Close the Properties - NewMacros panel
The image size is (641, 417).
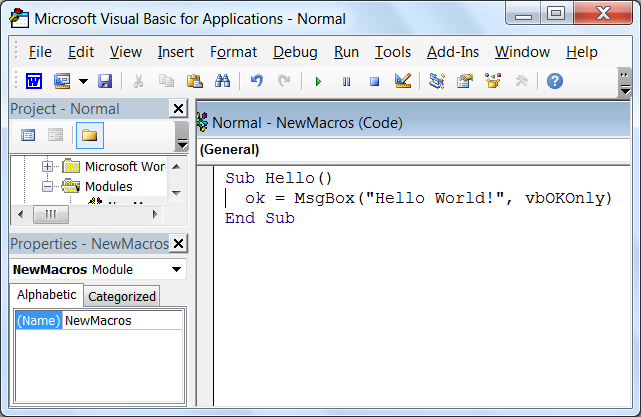click(x=178, y=244)
